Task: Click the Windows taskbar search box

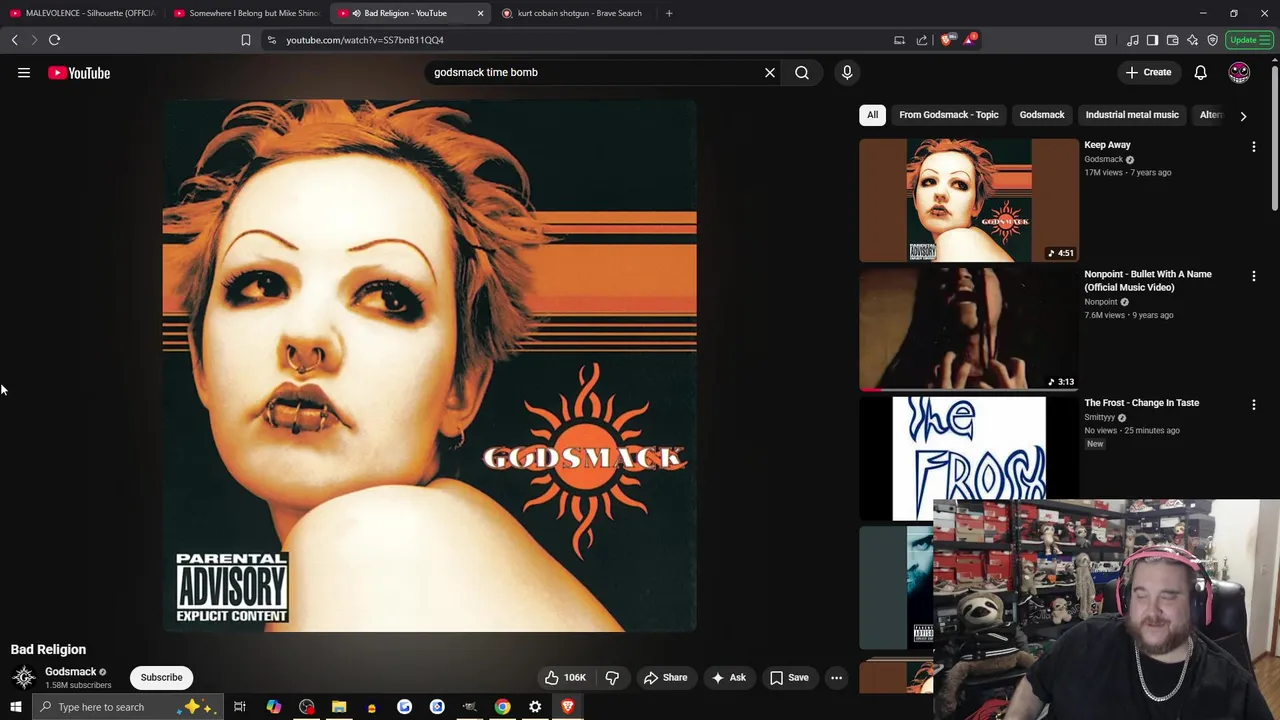Action: pyautogui.click(x=127, y=707)
